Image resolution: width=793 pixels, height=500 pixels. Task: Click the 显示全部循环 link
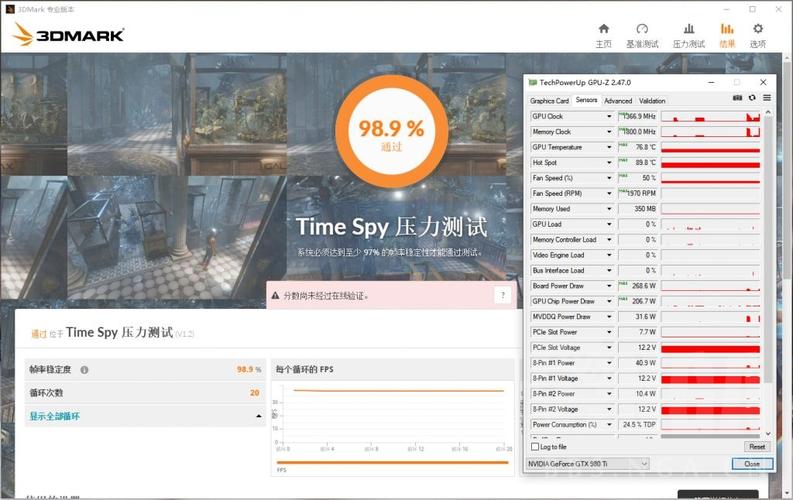[55, 416]
